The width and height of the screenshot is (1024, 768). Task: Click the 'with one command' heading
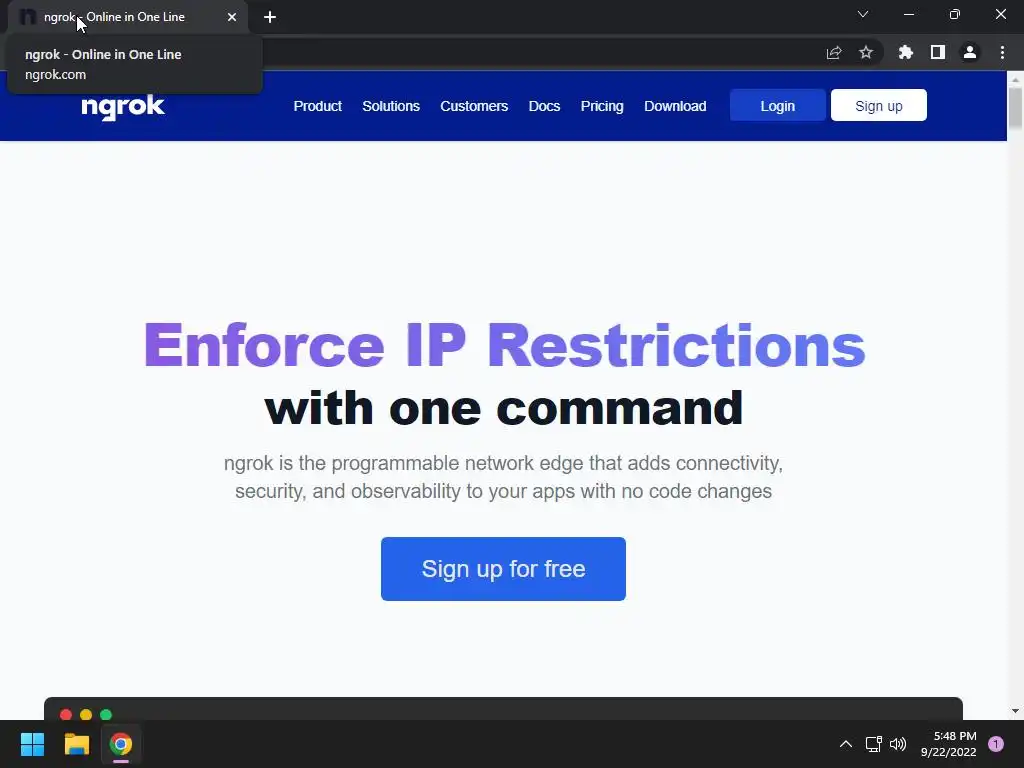(504, 408)
